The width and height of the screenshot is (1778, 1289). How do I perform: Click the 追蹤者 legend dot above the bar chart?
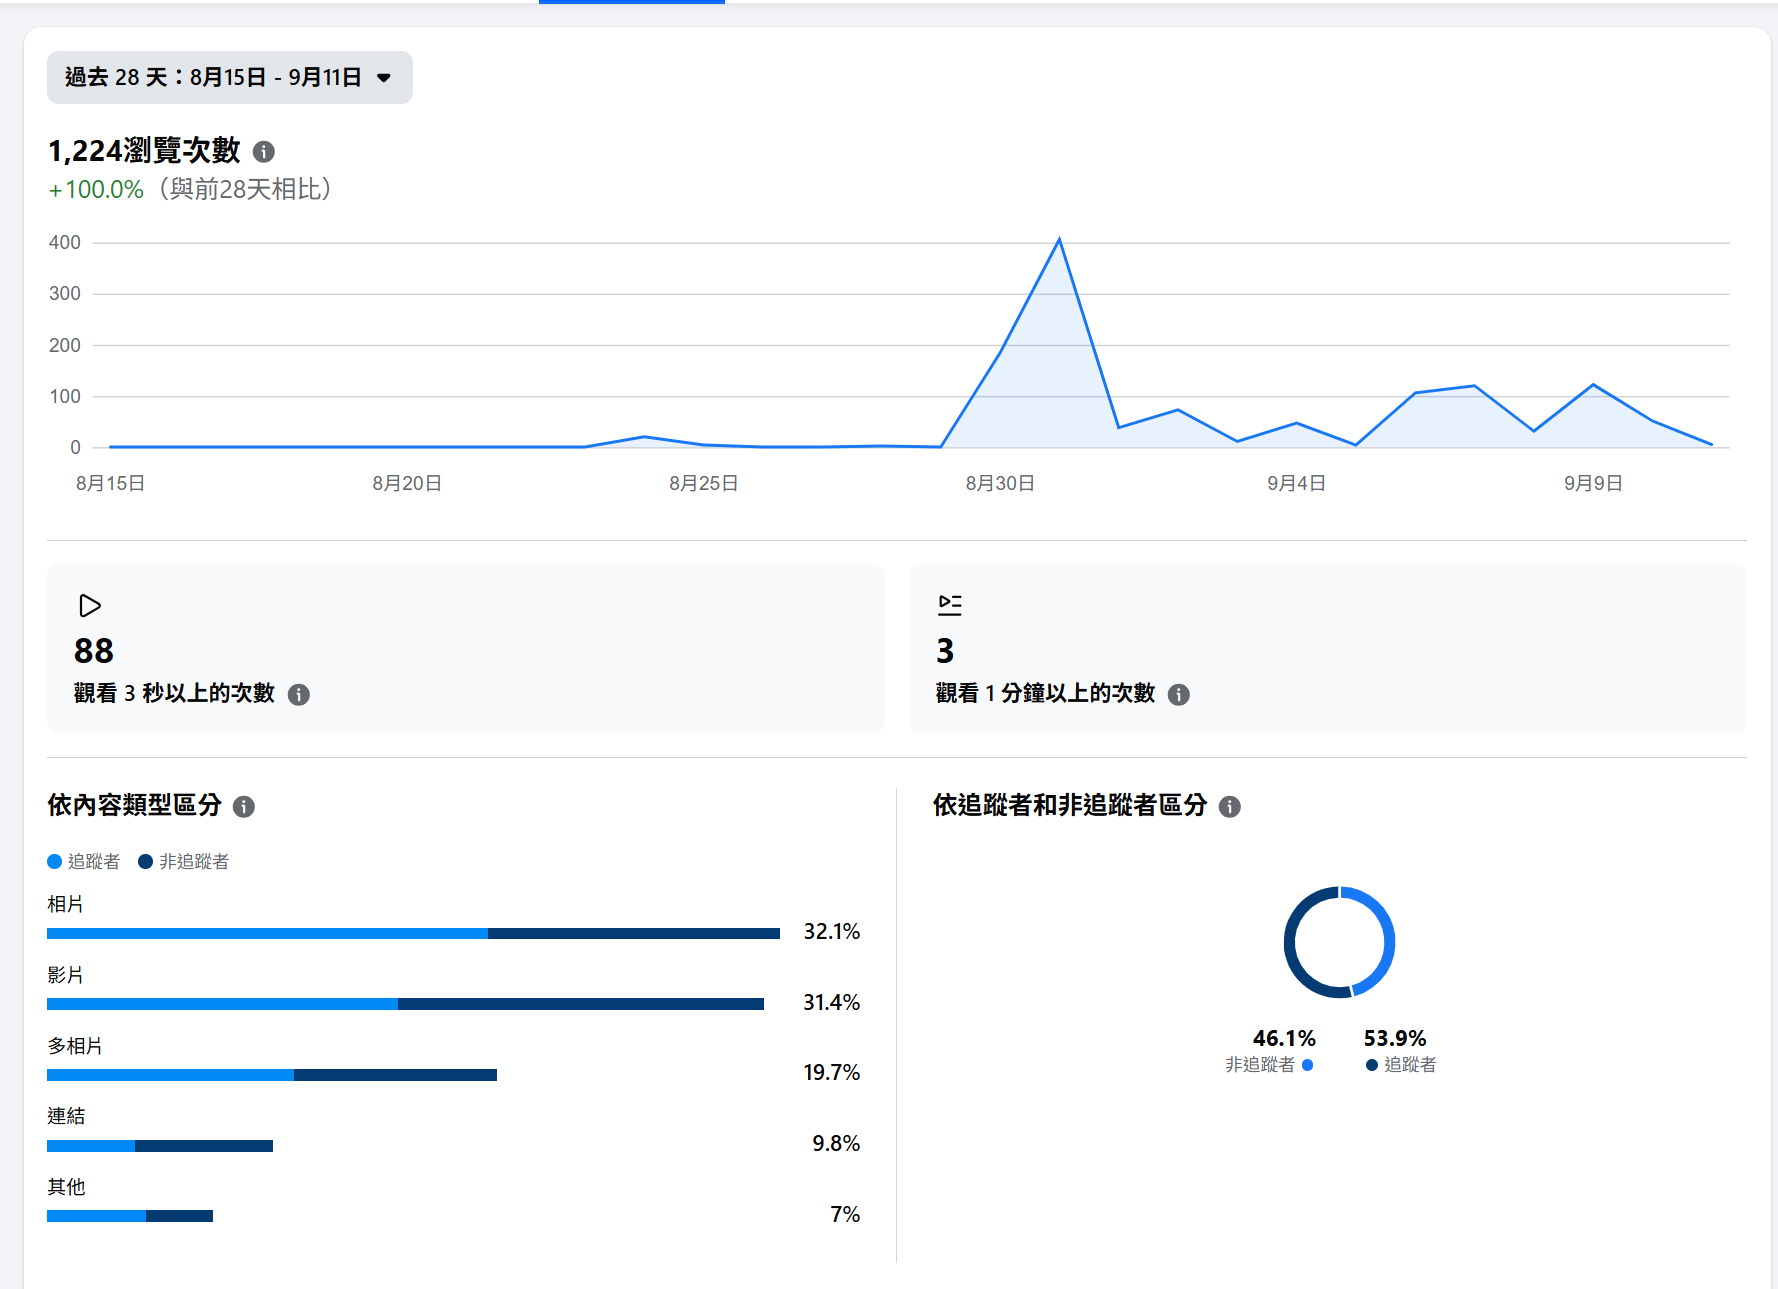point(55,861)
